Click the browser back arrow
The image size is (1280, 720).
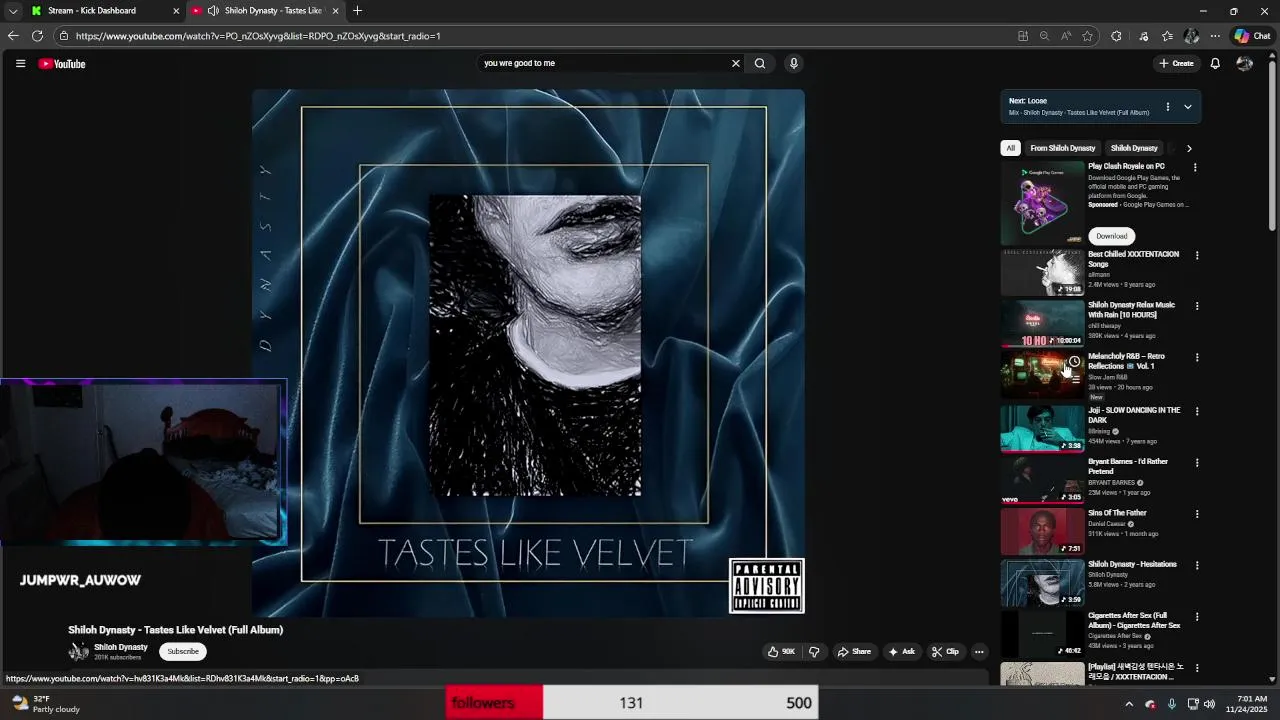coord(13,36)
